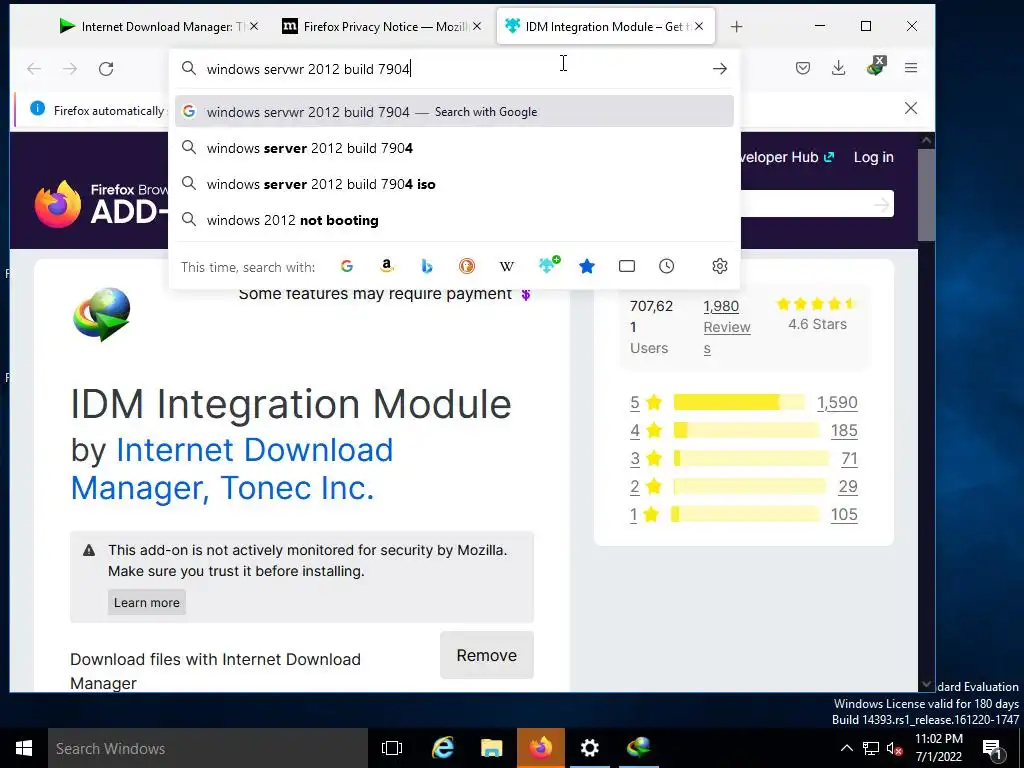1024x768 pixels.
Task: Click the 5-star rating bar
Action: [739, 402]
